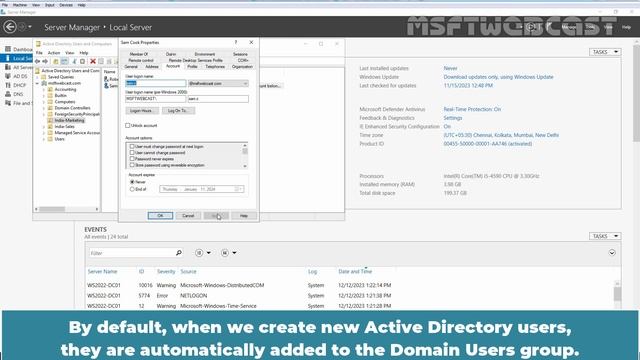The height and width of the screenshot is (360, 640).
Task: Expand the Accounting OU node
Action: [x=44, y=89]
